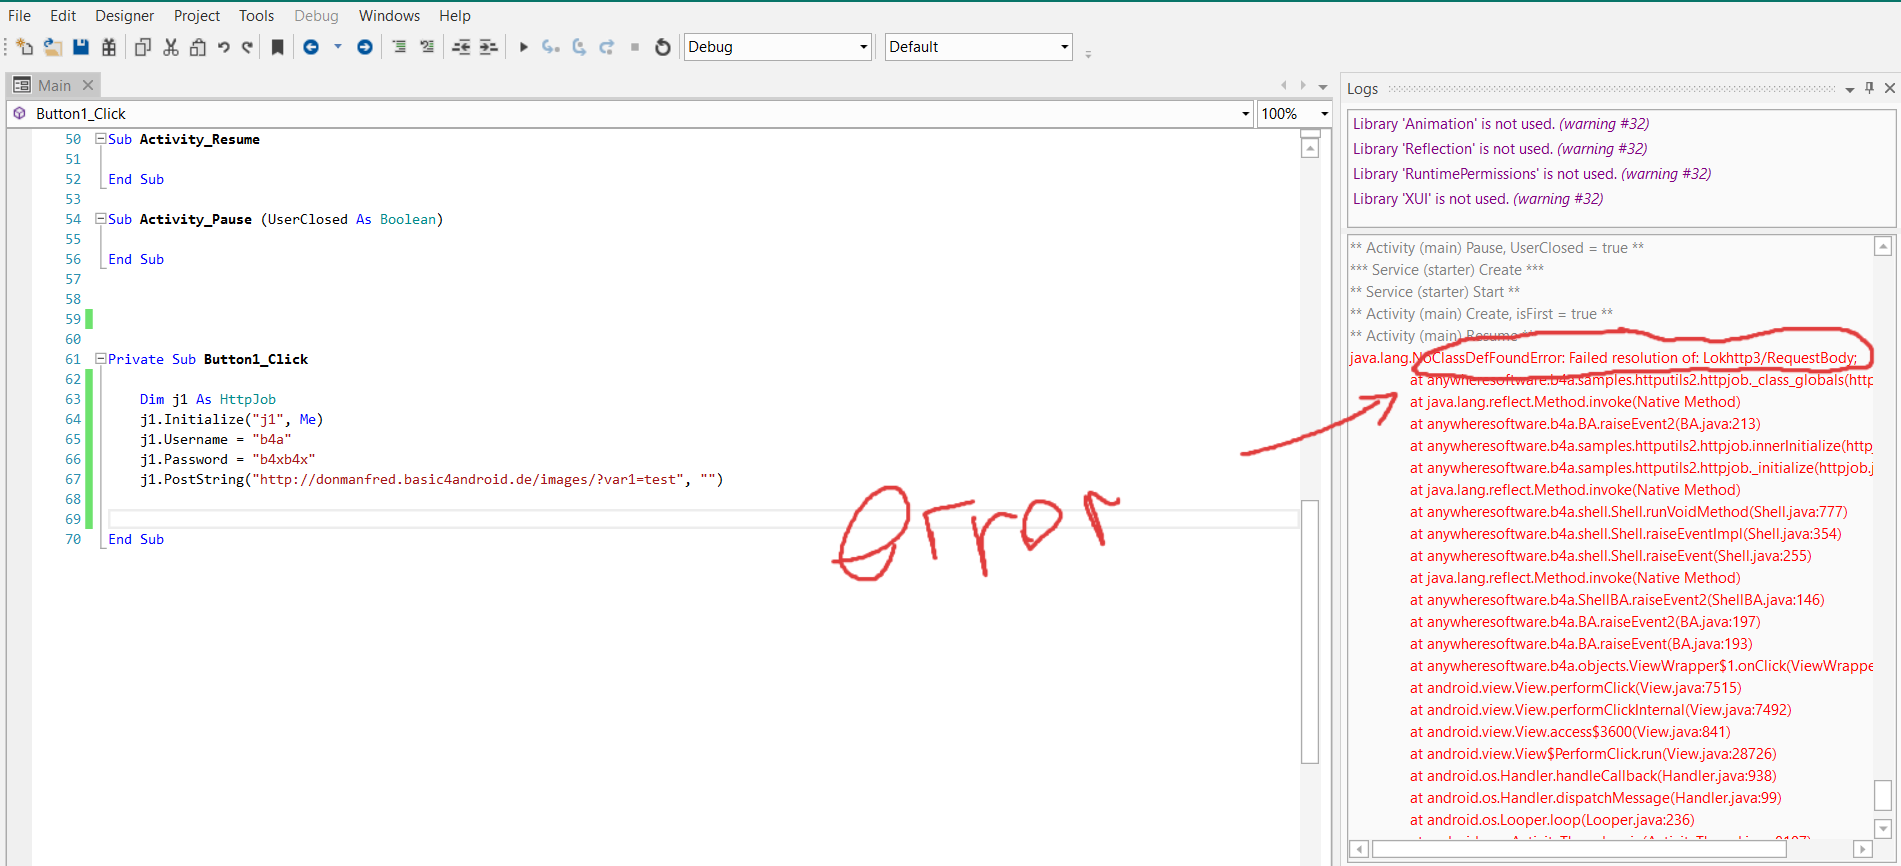Open the Tools menu
The image size is (1901, 866).
(x=256, y=16)
